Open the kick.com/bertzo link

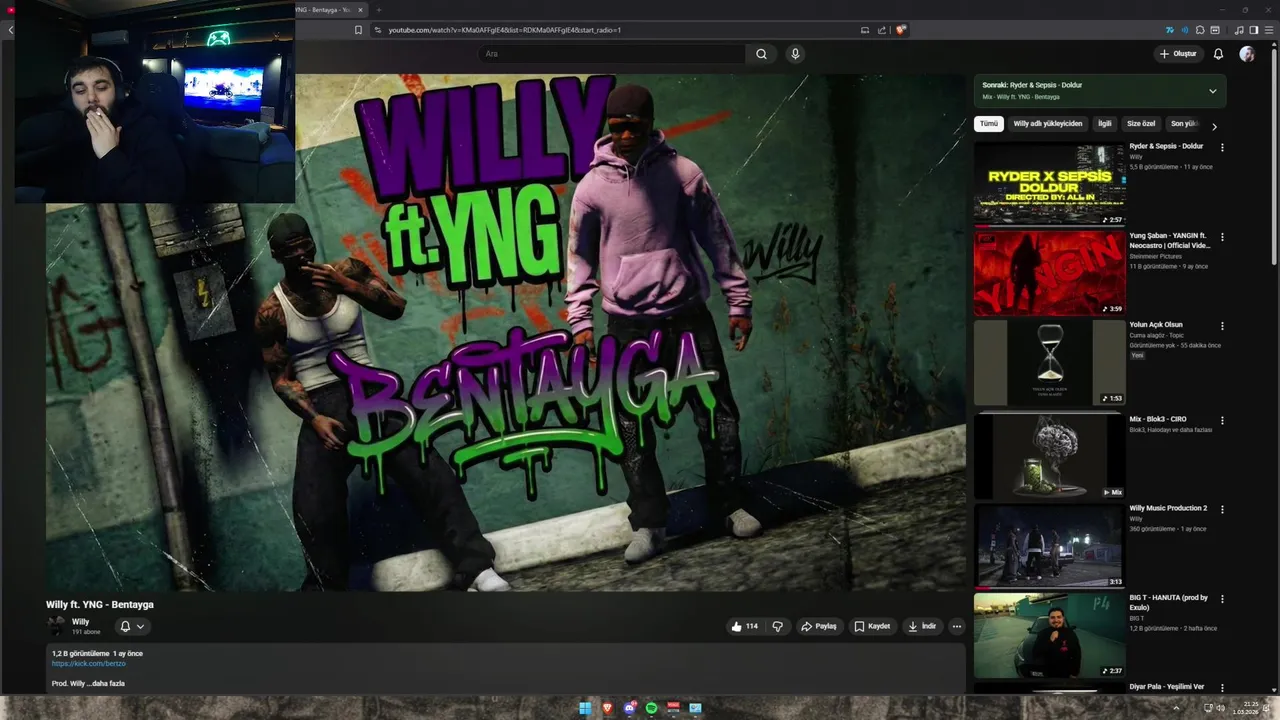[89, 664]
